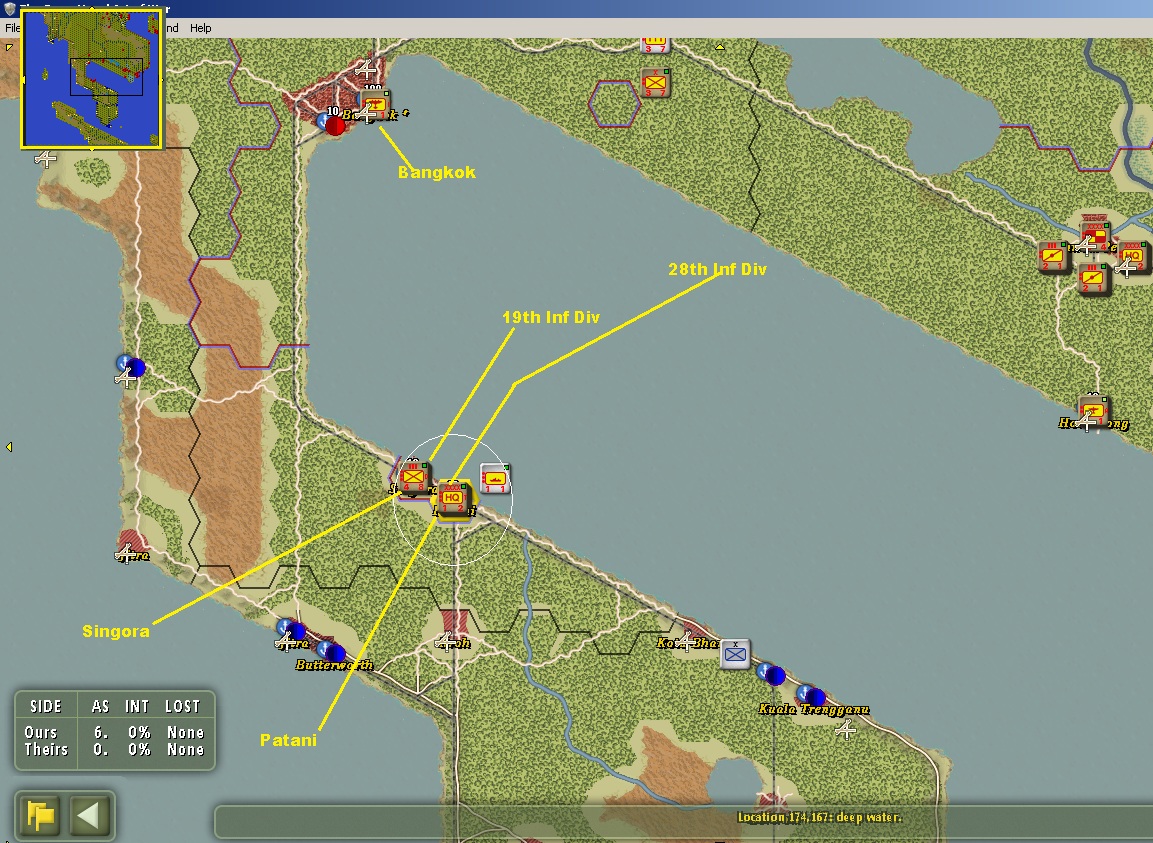Select the XXXX combined-arms unit in the right cluster
The height and width of the screenshot is (843, 1153).
1095,235
